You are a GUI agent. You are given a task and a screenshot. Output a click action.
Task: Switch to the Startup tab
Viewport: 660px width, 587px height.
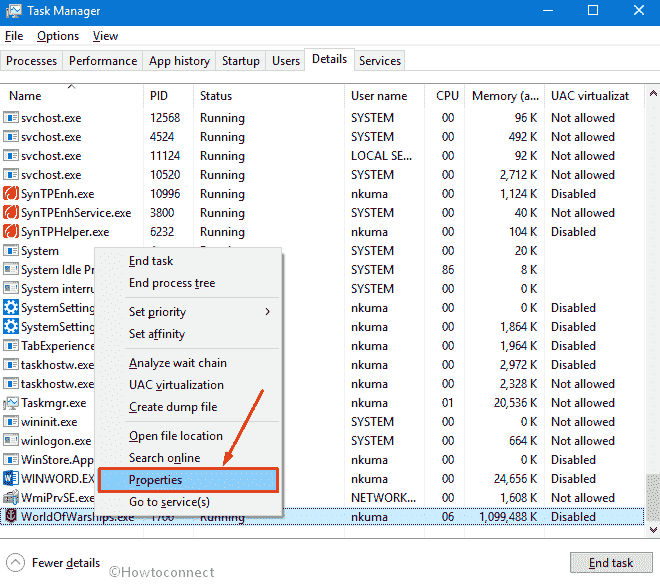coord(241,61)
